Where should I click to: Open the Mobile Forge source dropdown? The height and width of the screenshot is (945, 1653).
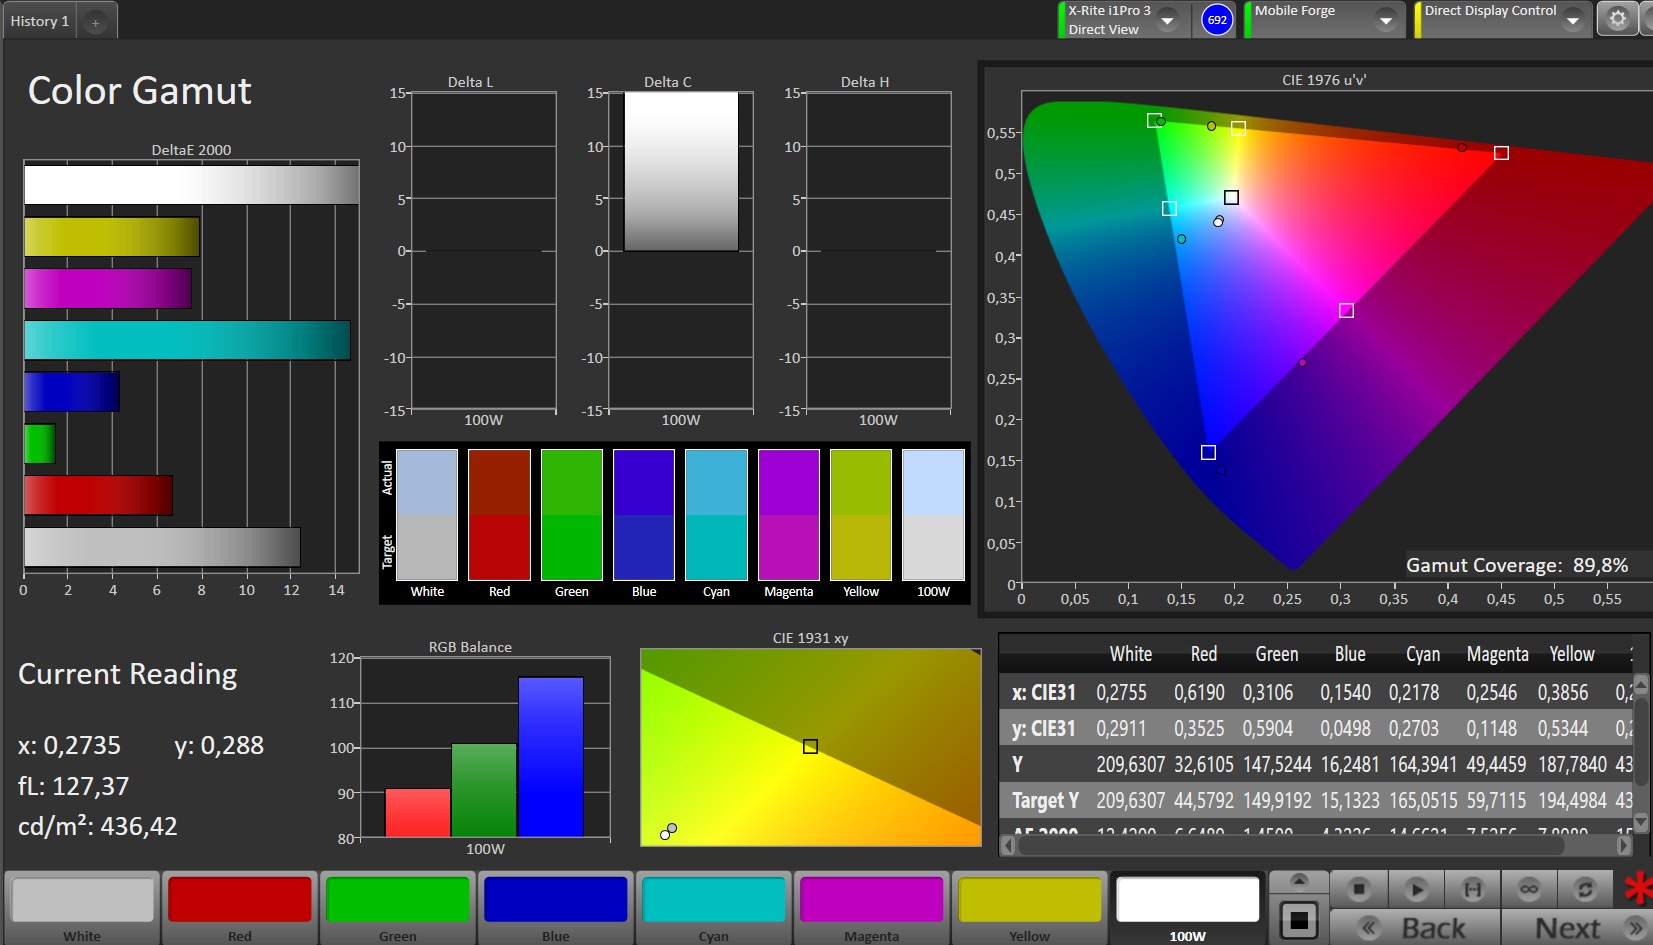coord(1385,20)
